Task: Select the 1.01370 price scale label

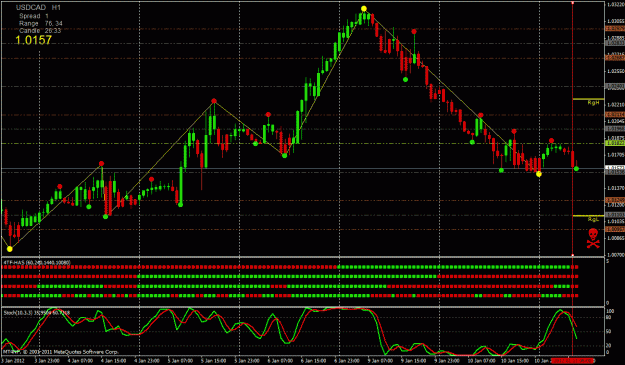Action: 615,188
